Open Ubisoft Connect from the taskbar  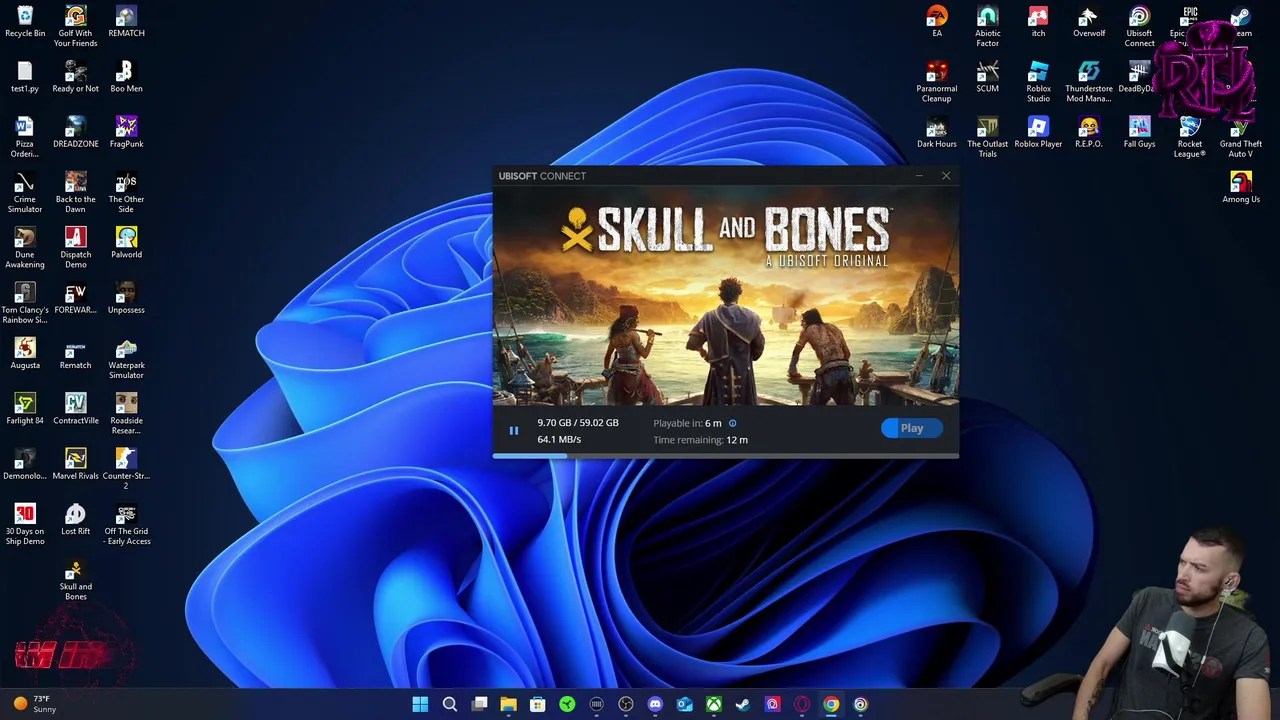861,704
